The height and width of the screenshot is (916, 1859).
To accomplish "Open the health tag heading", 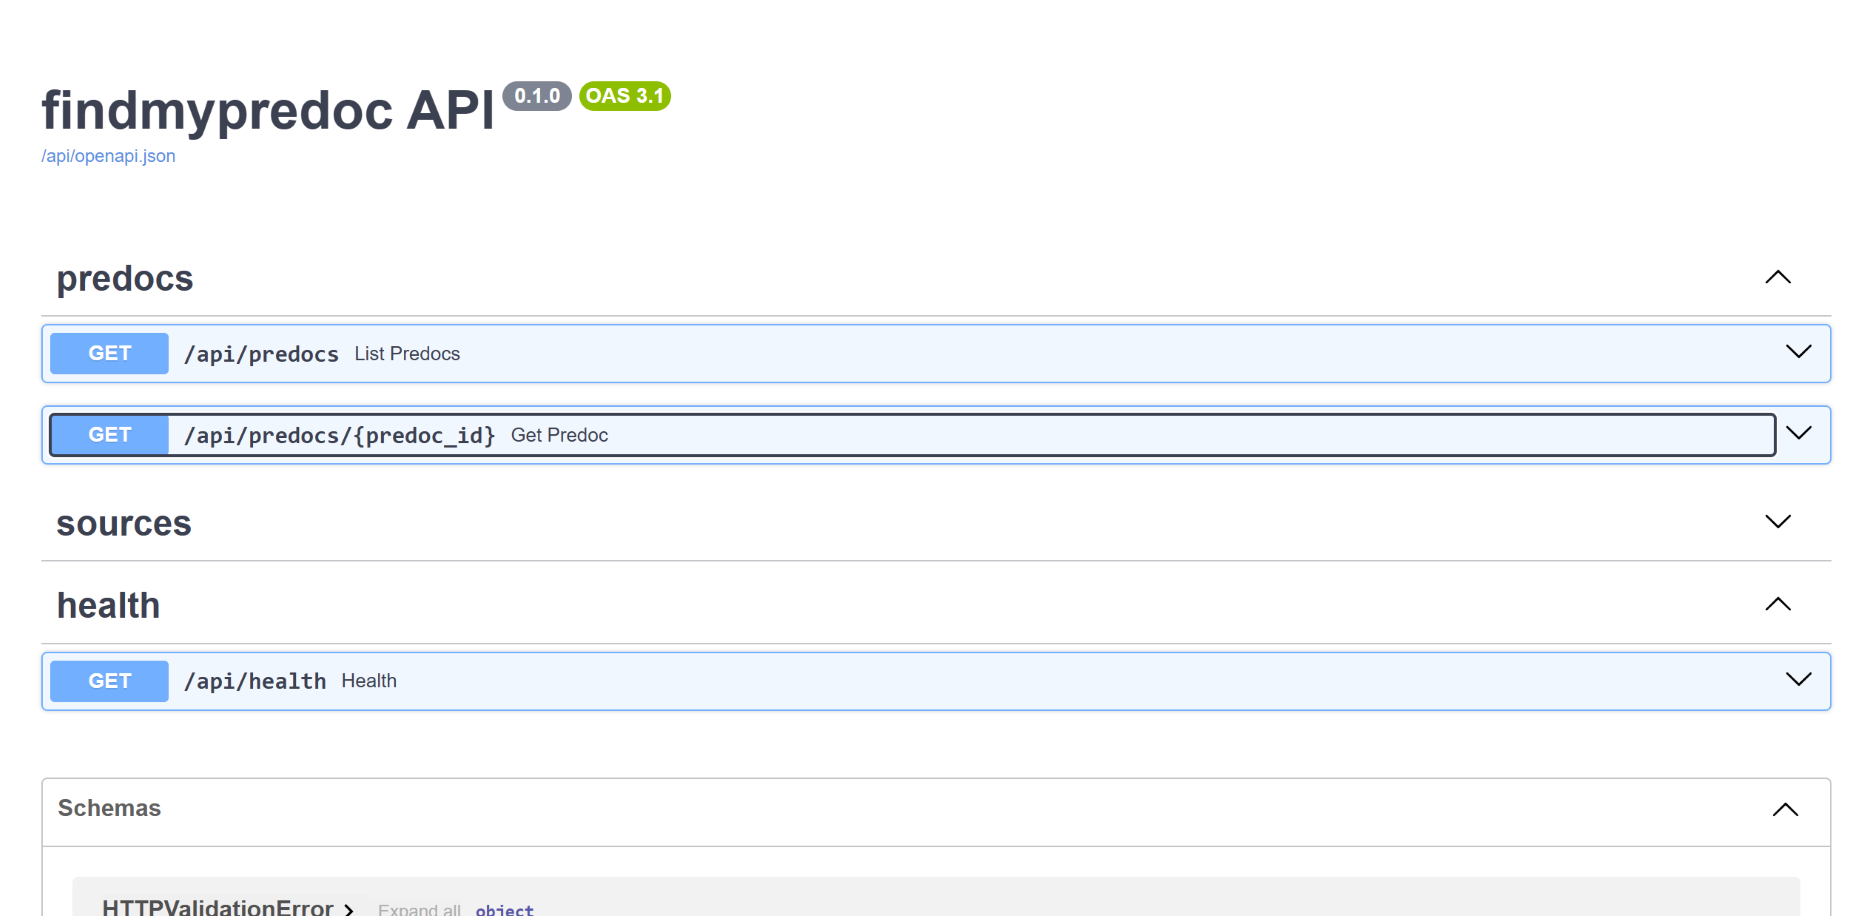I will (x=108, y=606).
